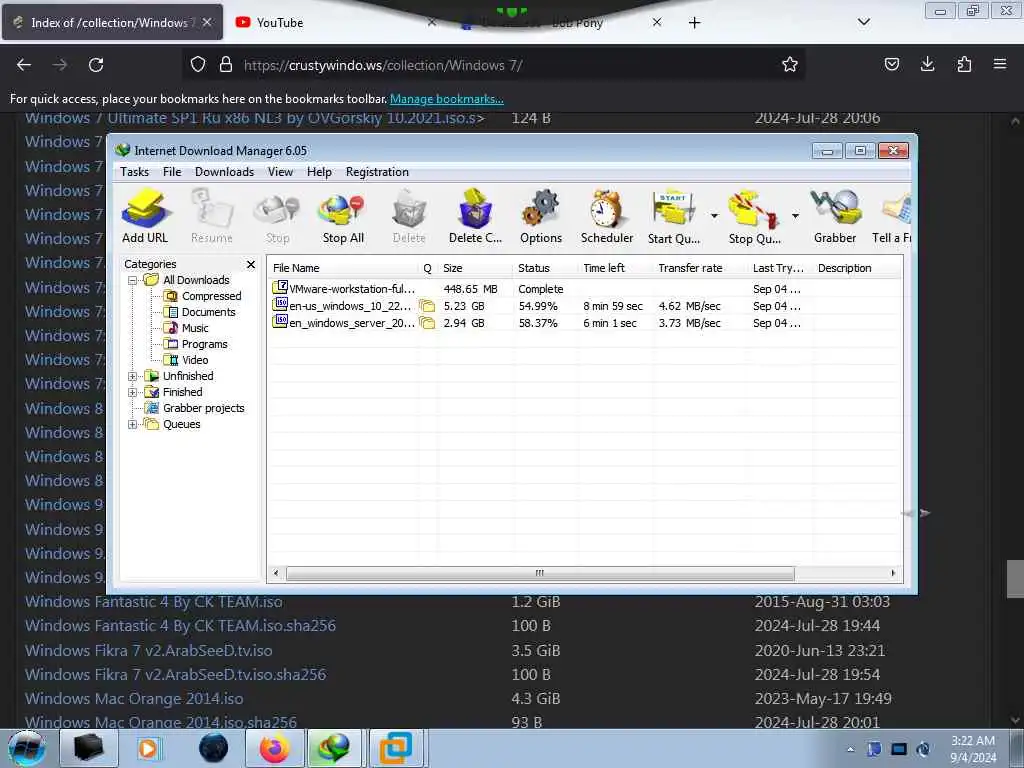Click Save to Pocket icon in Firefox
The height and width of the screenshot is (768, 1024).
891,64
